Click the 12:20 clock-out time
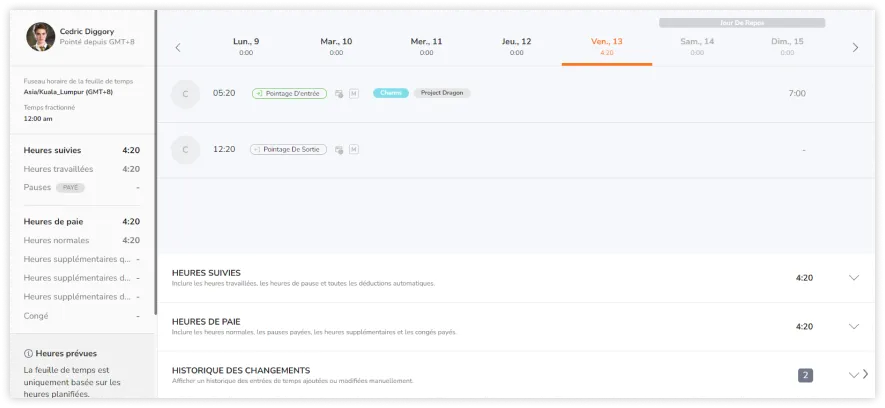Screen dimensions: 885x408 [x=224, y=149]
